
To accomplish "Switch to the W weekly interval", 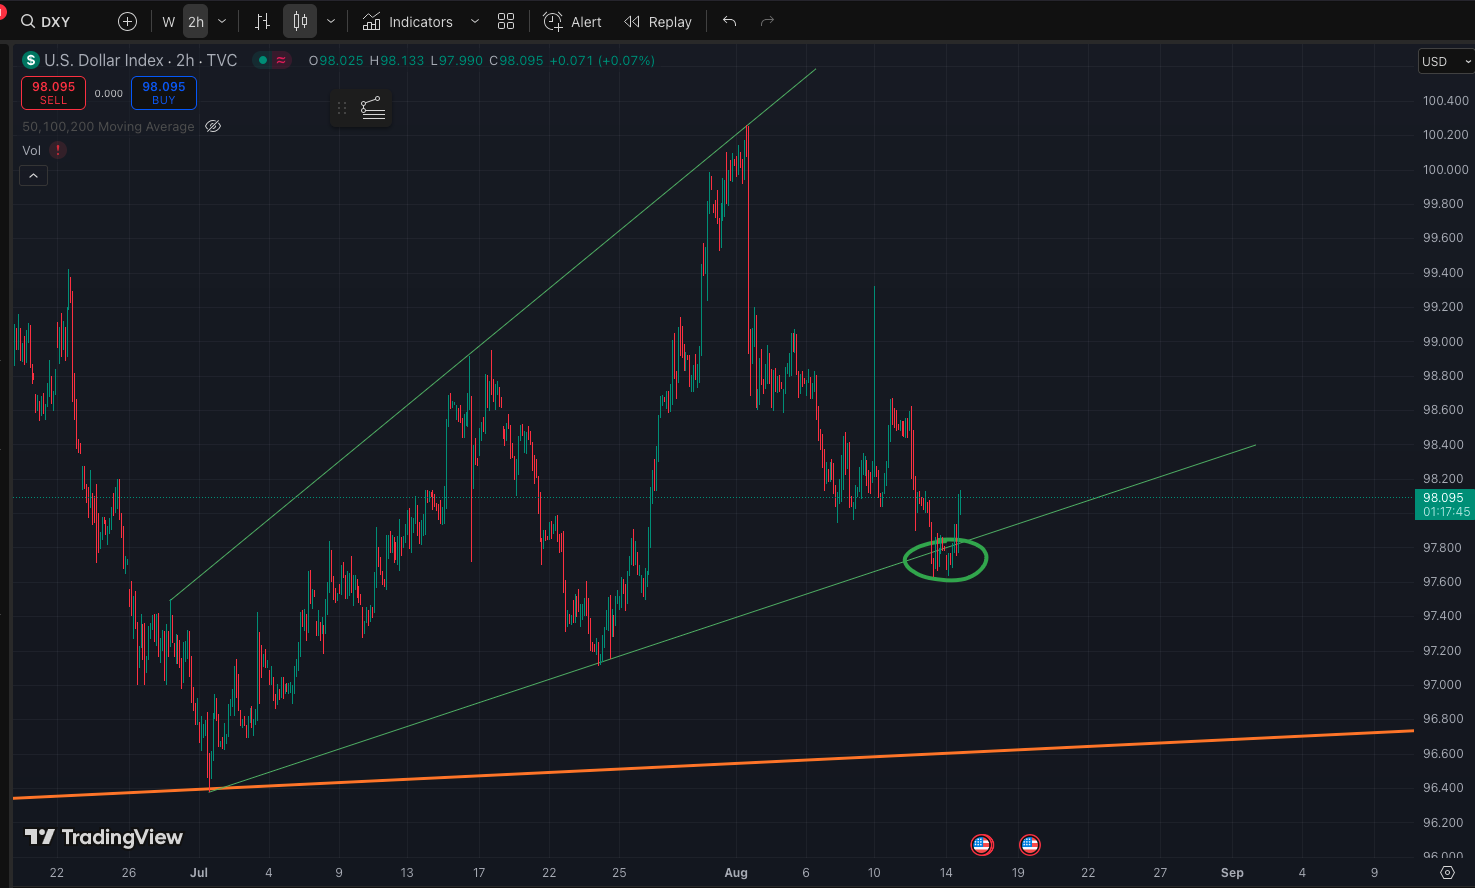I will pos(169,22).
